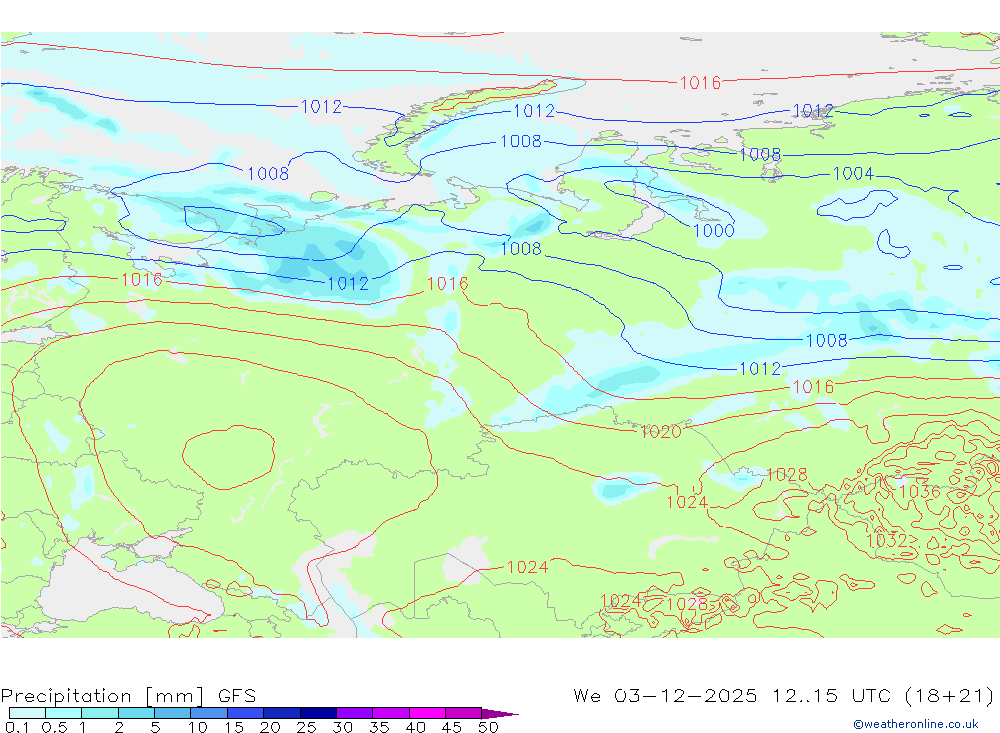Screen dimensions: 1000x733
Task: Click the blue '1004' isobar label
Action: click(x=853, y=174)
